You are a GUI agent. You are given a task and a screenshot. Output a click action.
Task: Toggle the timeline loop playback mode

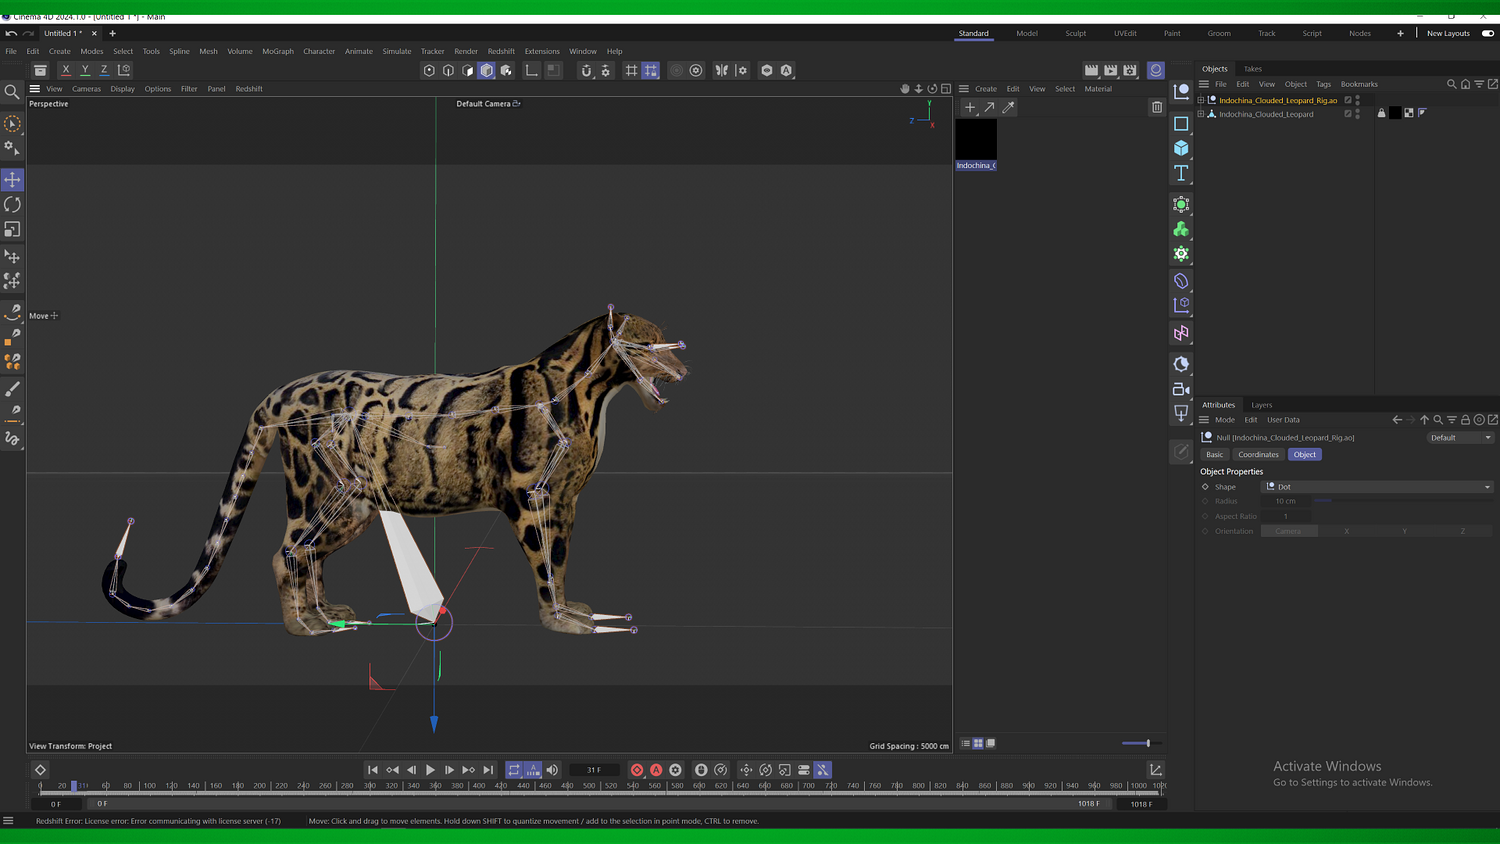514,770
